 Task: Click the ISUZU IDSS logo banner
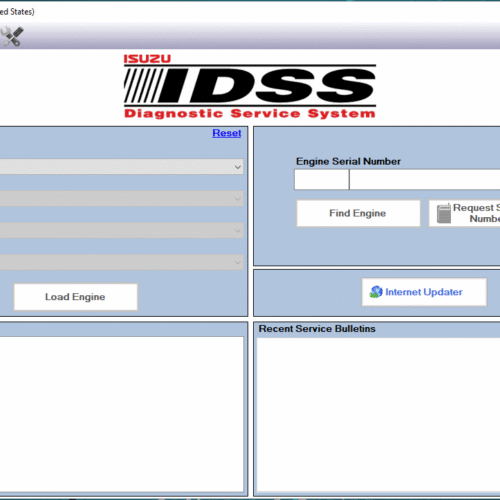[x=250, y=87]
